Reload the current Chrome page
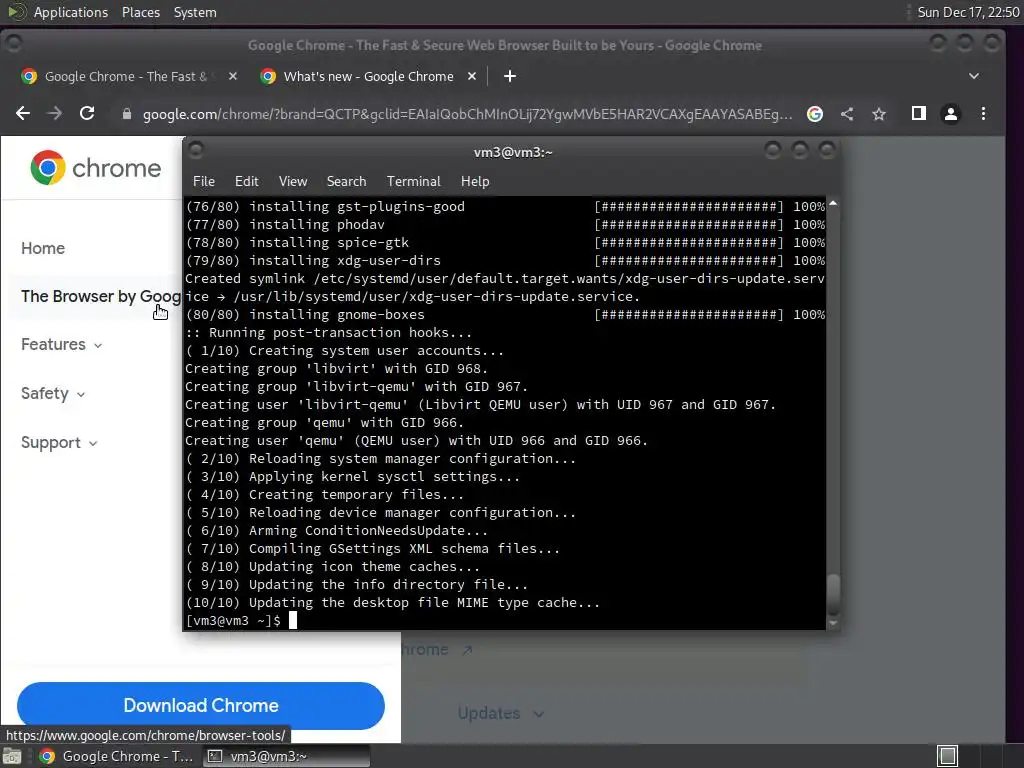The image size is (1024, 768). [x=87, y=114]
